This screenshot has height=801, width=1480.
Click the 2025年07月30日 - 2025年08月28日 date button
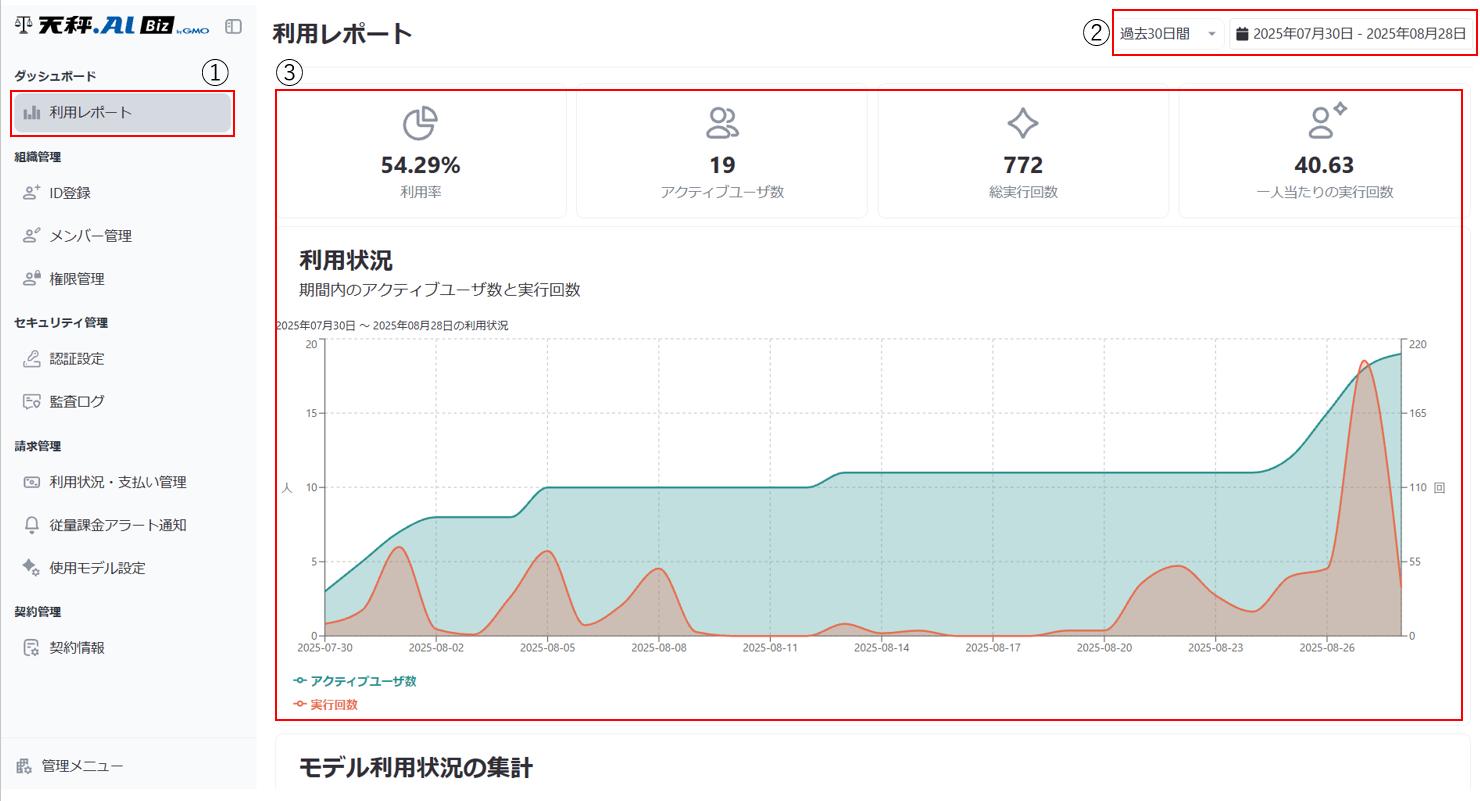pyautogui.click(x=1355, y=32)
